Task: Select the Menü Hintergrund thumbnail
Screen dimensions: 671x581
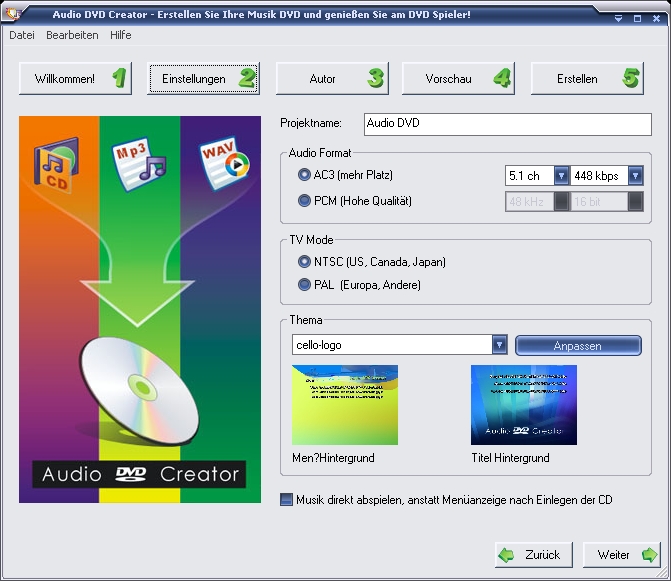Action: point(345,405)
